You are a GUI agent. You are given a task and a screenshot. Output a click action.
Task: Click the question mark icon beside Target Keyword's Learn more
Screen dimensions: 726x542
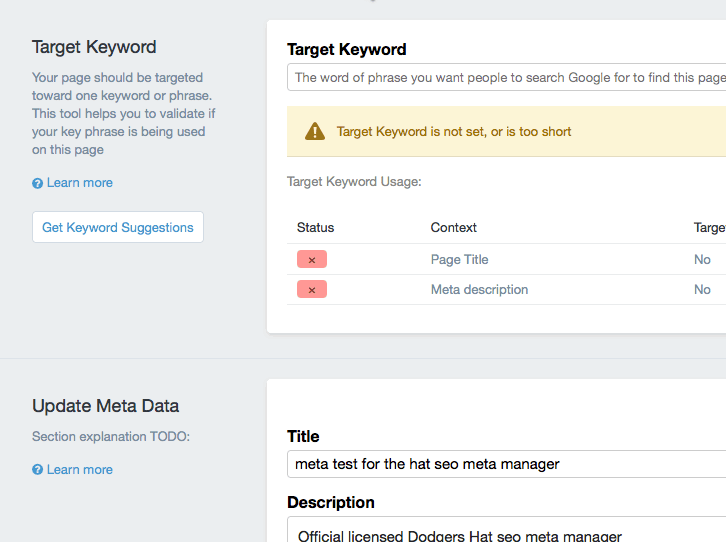[x=38, y=183]
